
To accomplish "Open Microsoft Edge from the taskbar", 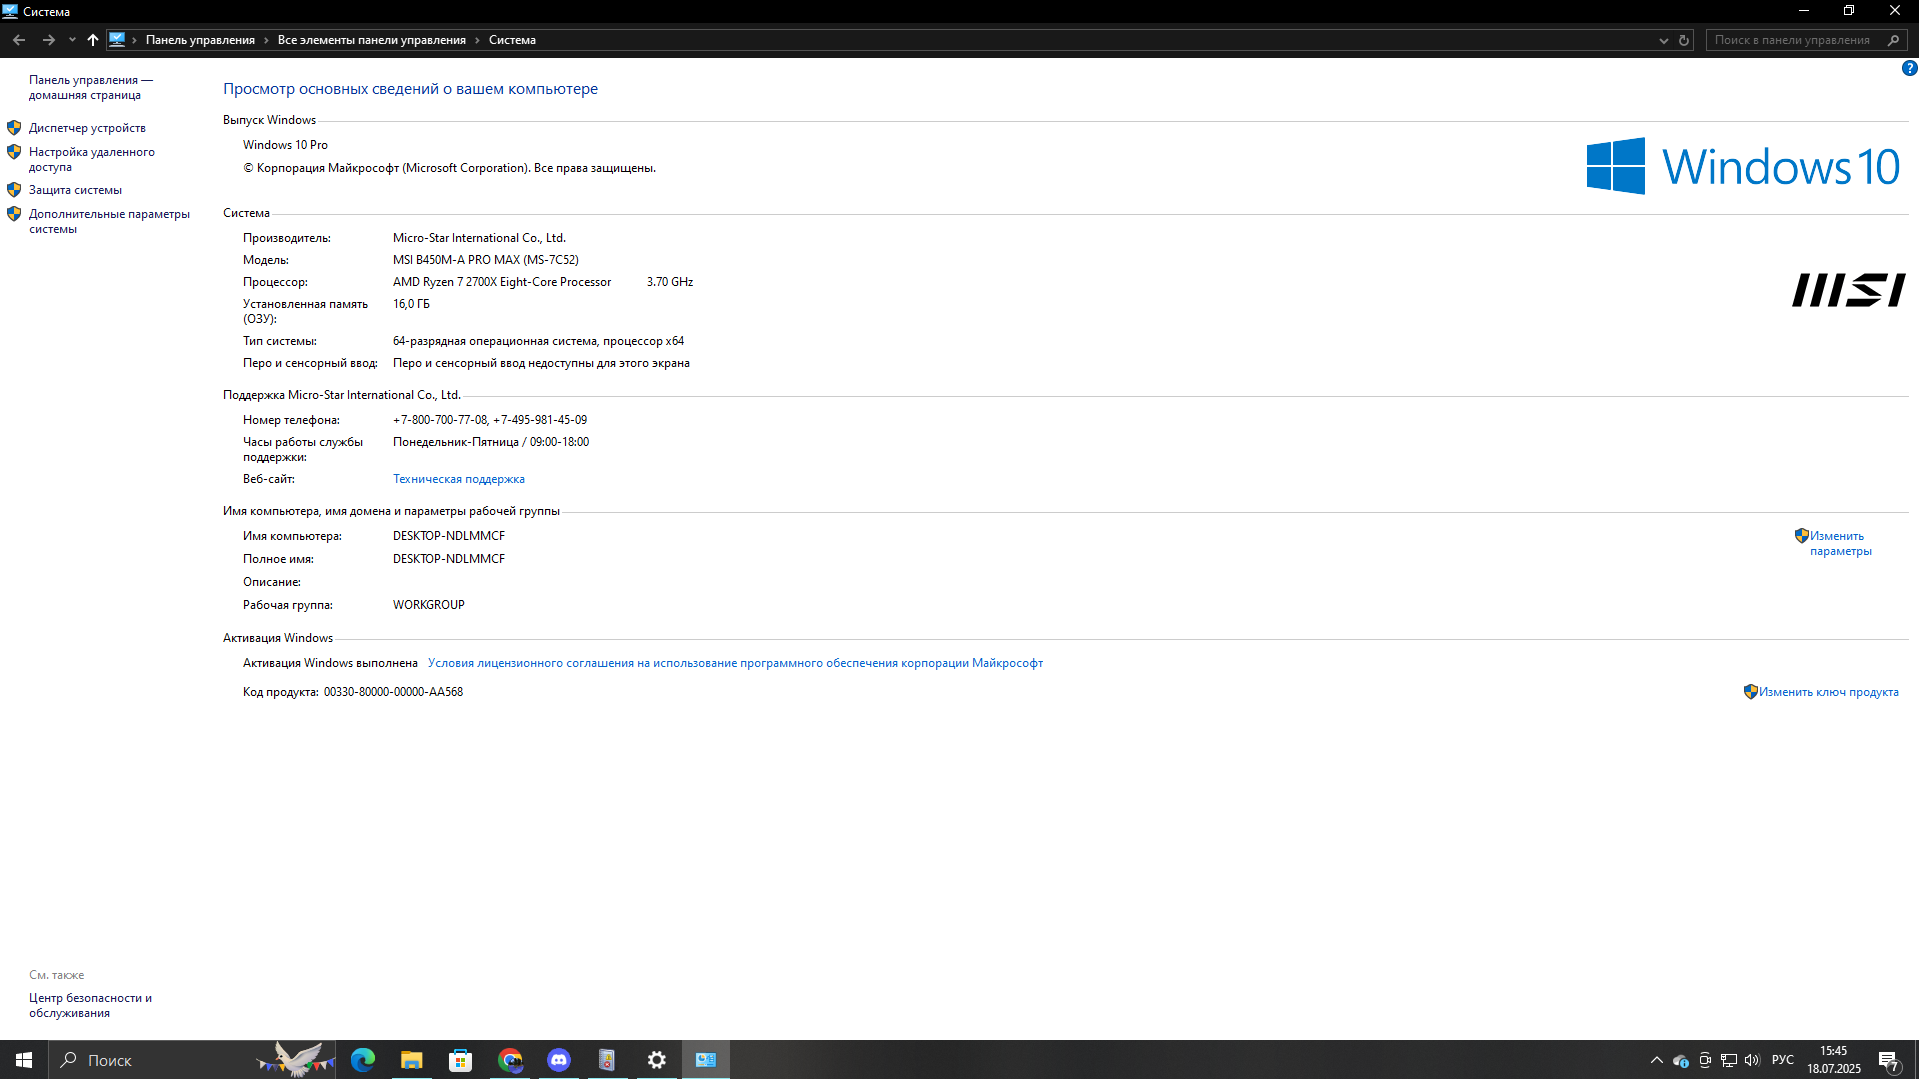I will pos(363,1060).
